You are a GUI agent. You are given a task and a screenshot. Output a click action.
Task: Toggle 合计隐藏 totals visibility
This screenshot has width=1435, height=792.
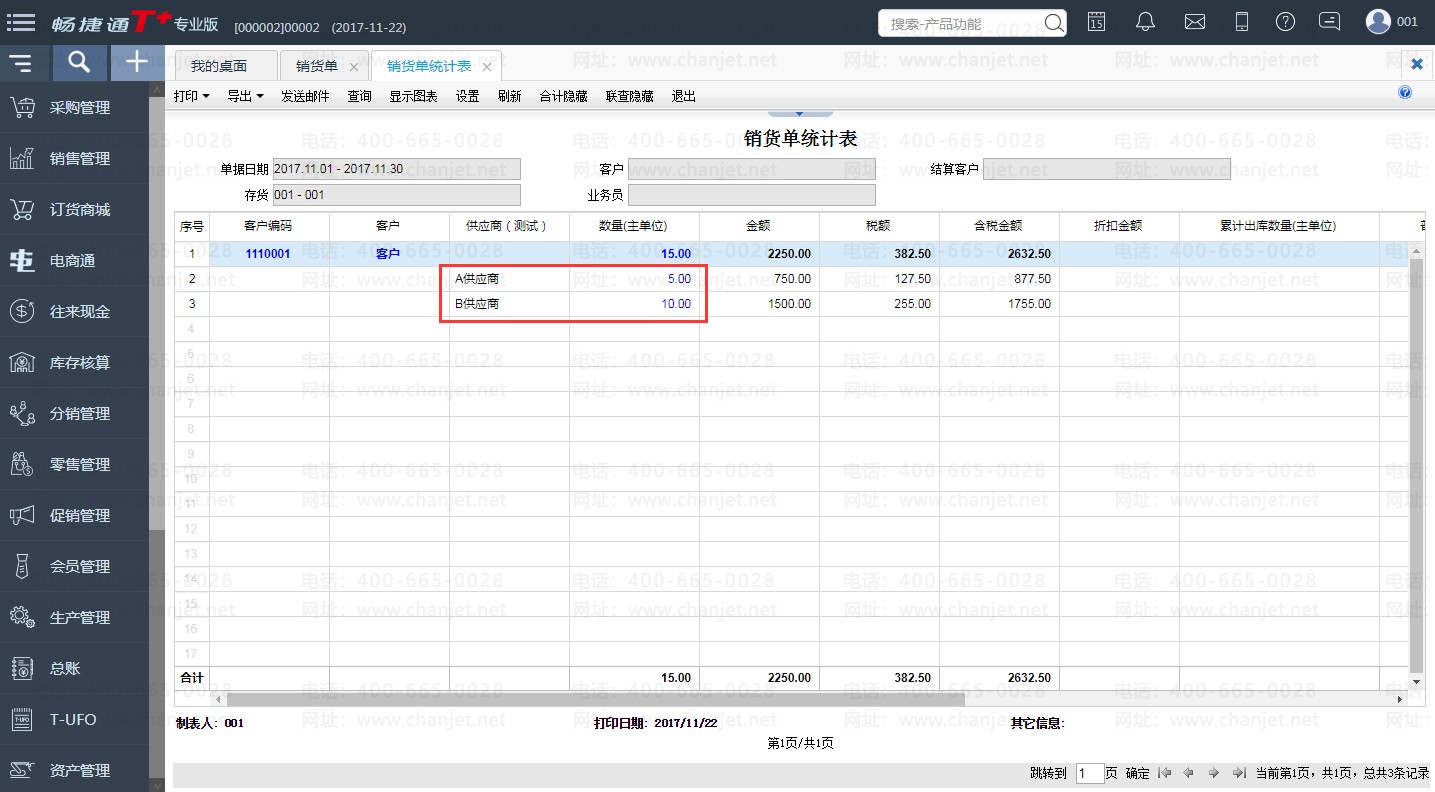(563, 97)
